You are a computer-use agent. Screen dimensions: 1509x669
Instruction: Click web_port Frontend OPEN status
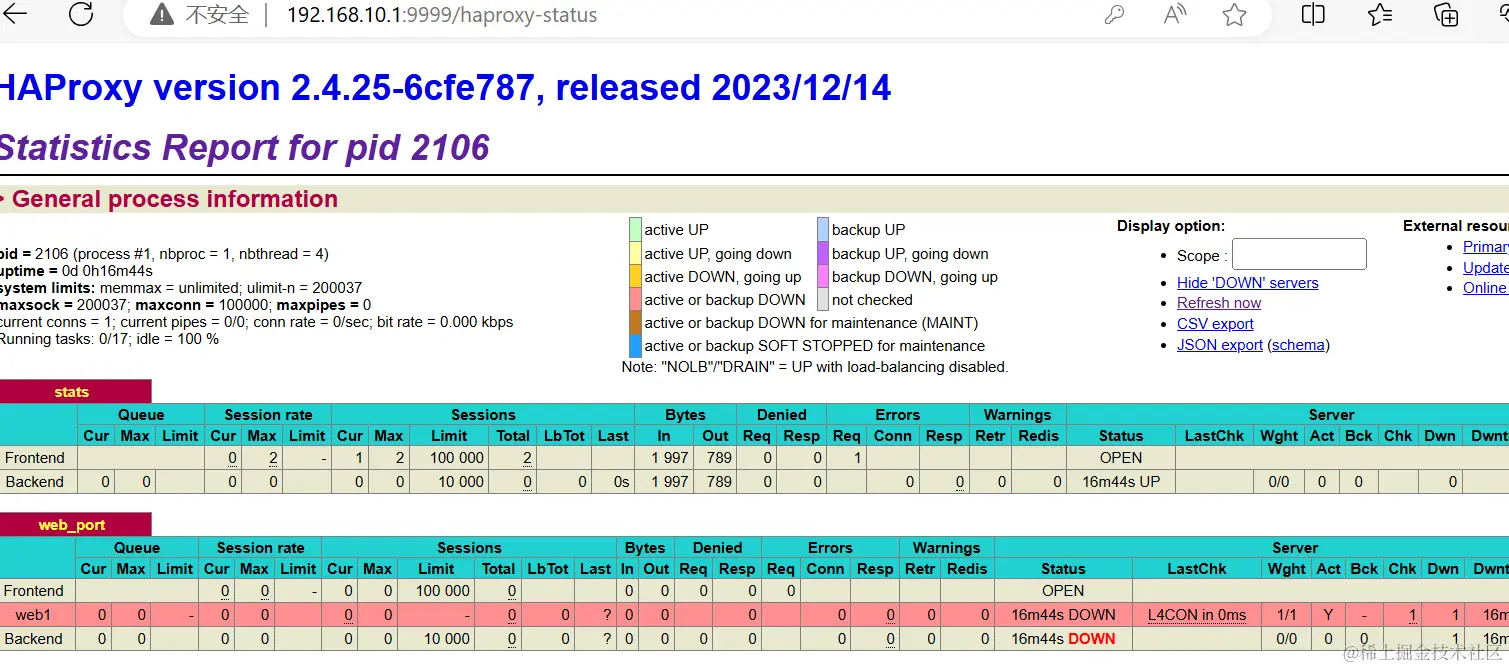(x=1063, y=591)
